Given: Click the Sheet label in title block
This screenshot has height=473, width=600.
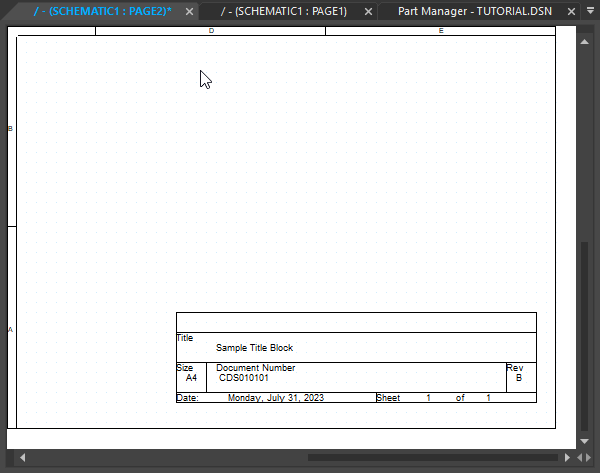Looking at the screenshot, I should 388,398.
